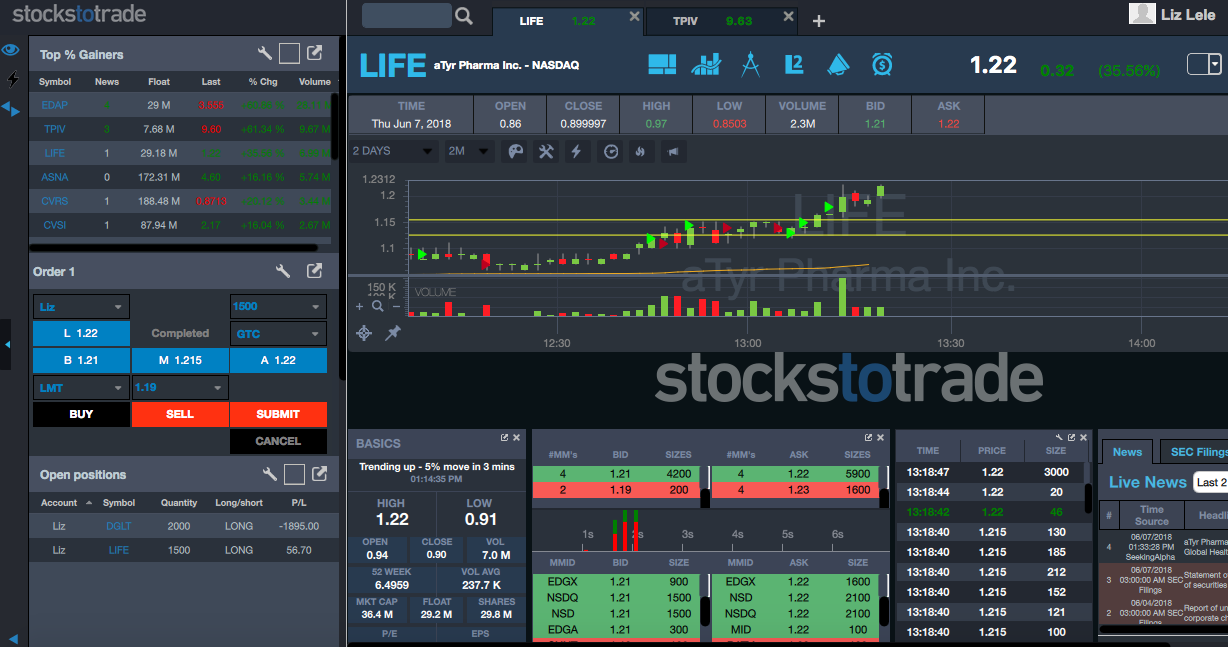Select the News tab
Image resolution: width=1228 pixels, height=647 pixels.
[1127, 452]
